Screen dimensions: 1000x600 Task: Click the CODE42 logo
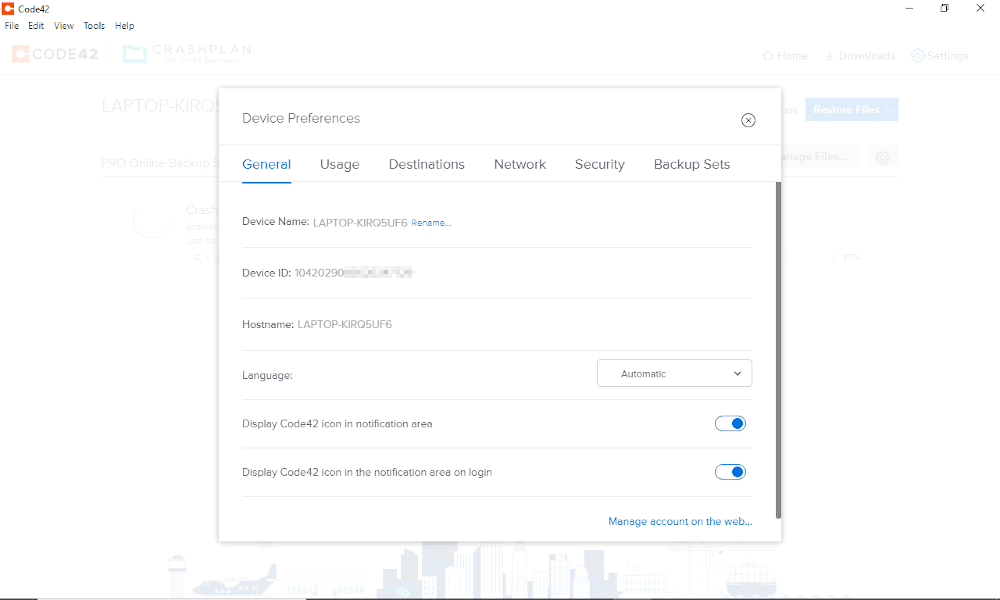click(x=55, y=53)
